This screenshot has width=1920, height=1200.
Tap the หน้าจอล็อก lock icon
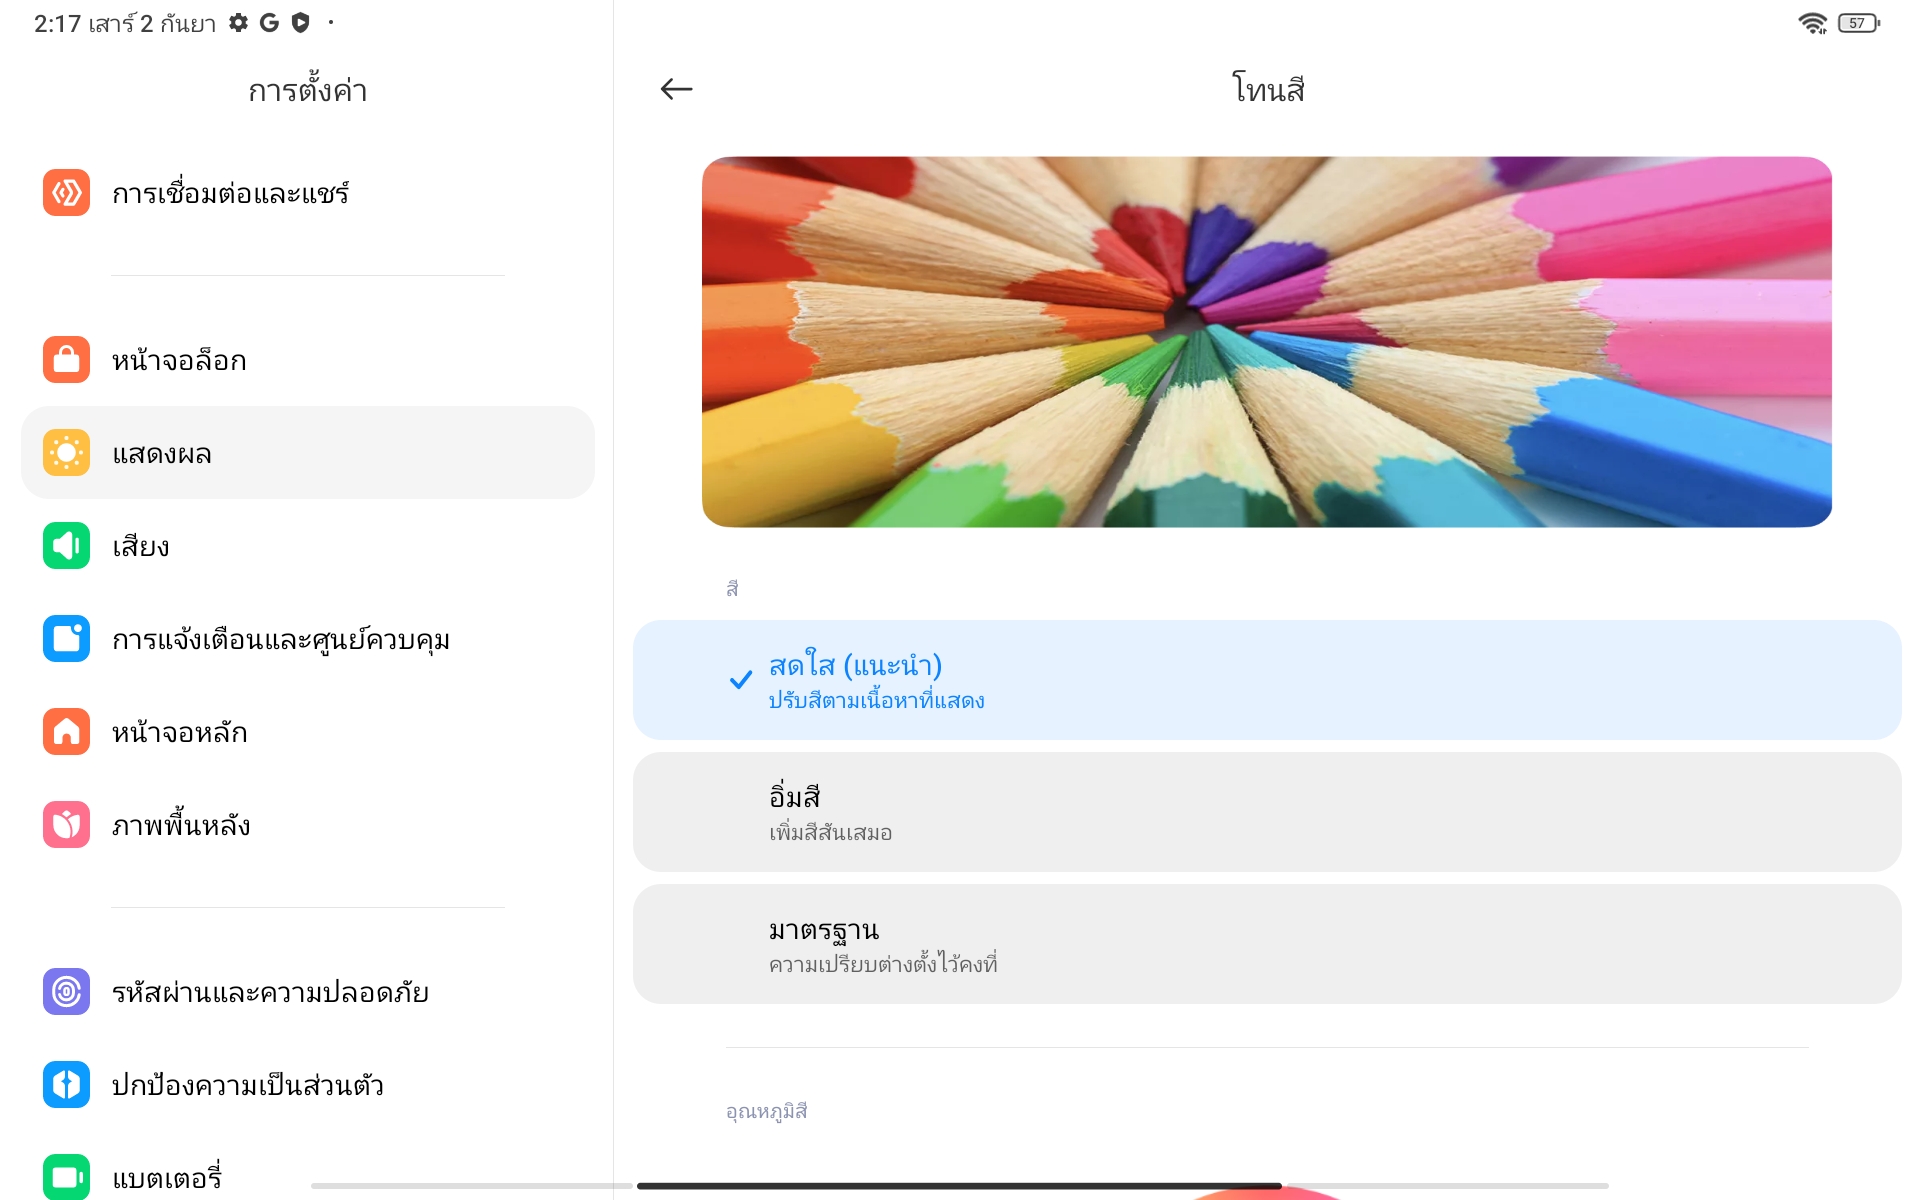(67, 360)
